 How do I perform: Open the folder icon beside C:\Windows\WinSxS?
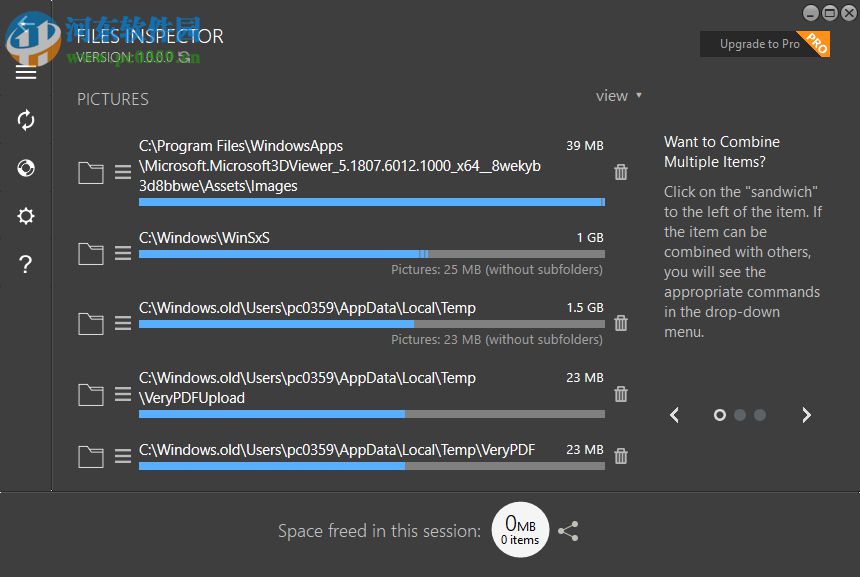click(x=90, y=253)
